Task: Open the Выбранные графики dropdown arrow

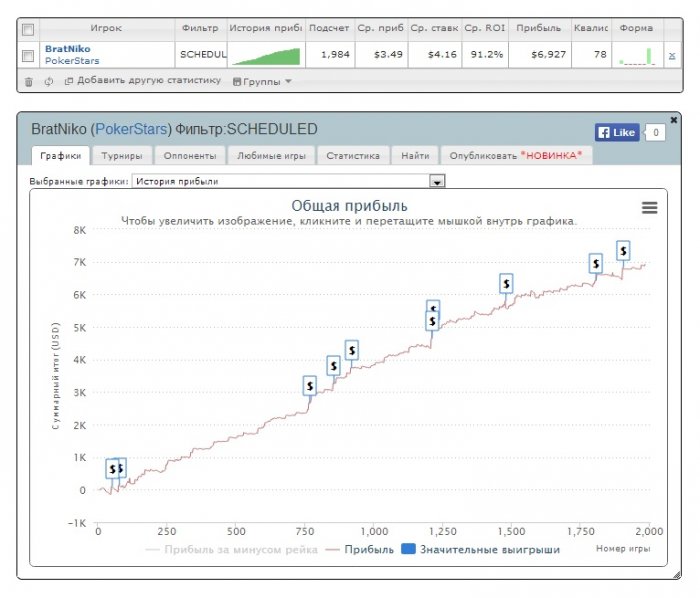Action: [x=437, y=181]
